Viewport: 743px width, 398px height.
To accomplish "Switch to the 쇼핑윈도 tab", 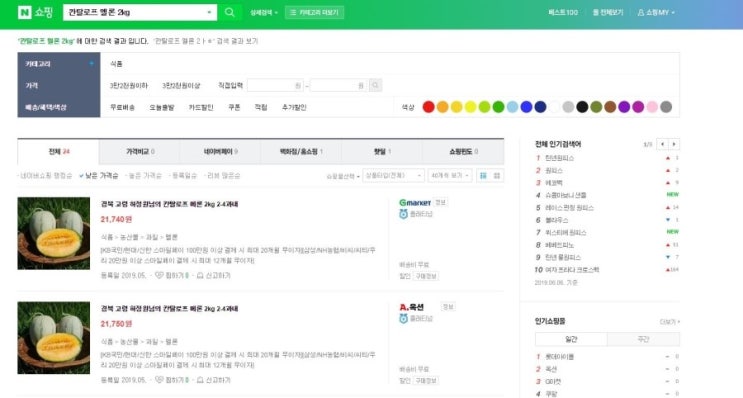I will tap(463, 152).
